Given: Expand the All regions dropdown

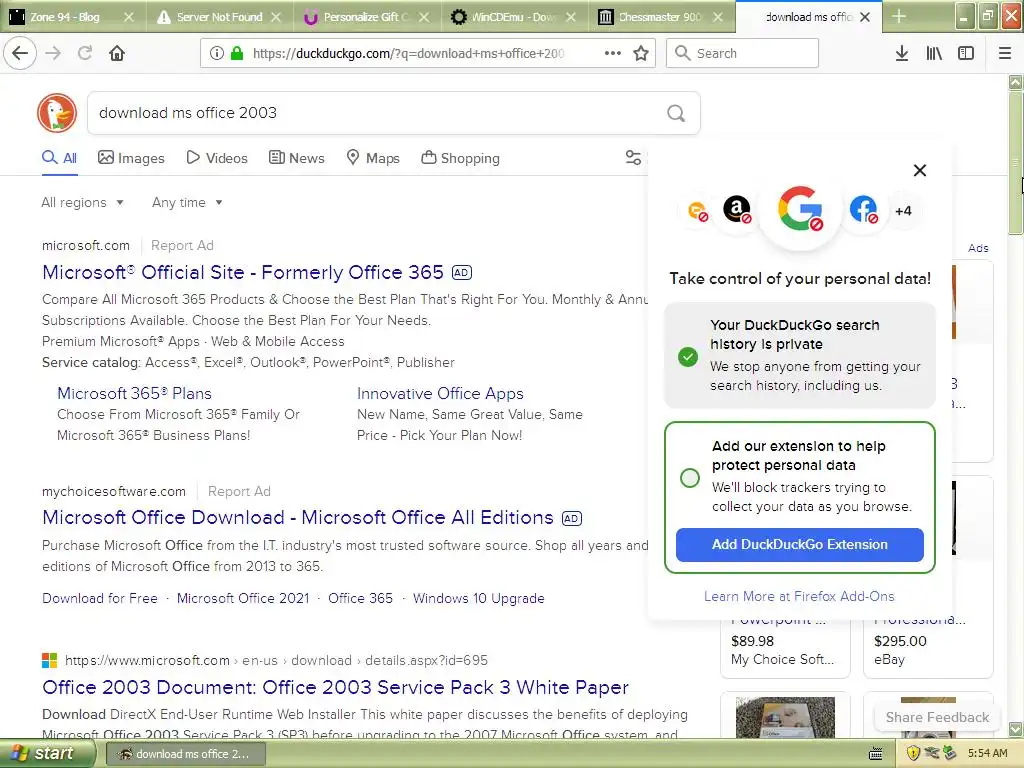Looking at the screenshot, I should 82,202.
